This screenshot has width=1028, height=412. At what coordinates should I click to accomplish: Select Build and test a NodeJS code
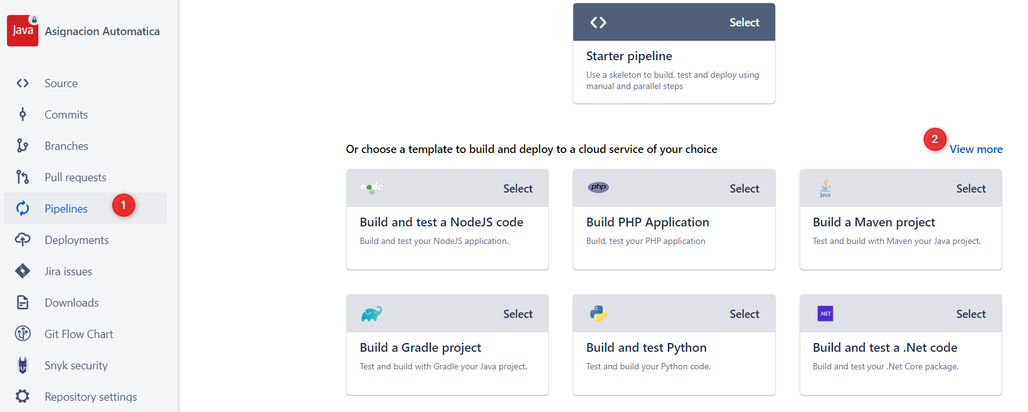coord(447,219)
